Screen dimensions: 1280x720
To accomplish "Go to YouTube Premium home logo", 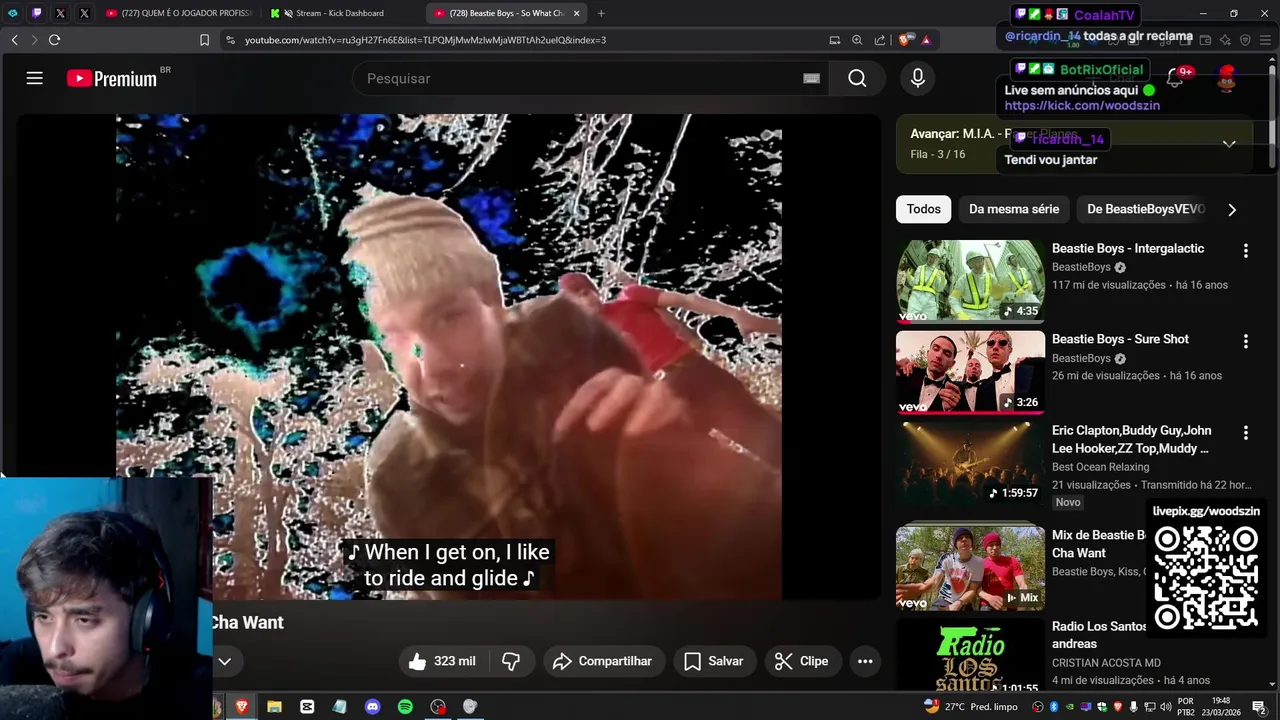I will [x=113, y=78].
